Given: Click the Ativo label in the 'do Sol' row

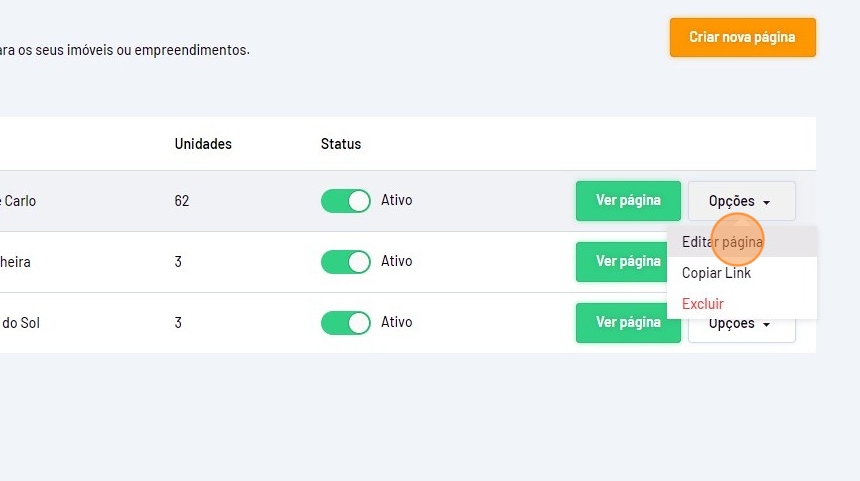Looking at the screenshot, I should 397,323.
